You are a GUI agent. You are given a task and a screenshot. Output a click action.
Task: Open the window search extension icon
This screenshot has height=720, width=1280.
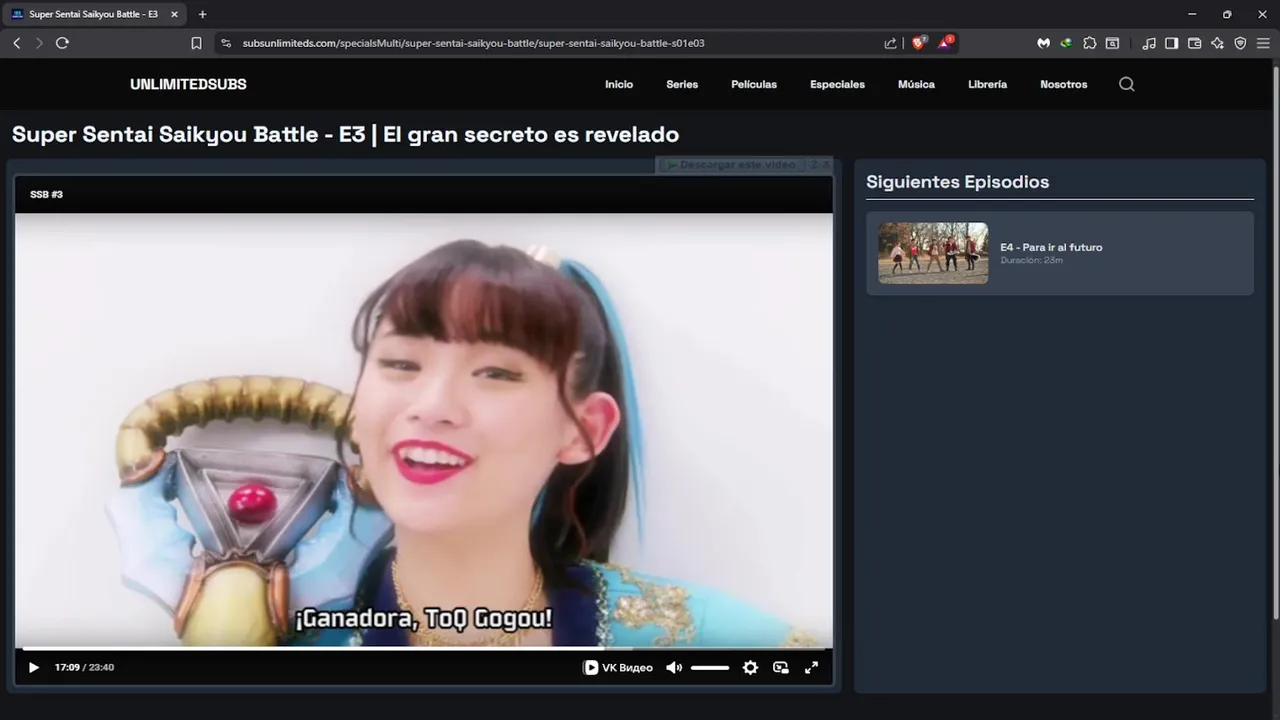click(1112, 43)
